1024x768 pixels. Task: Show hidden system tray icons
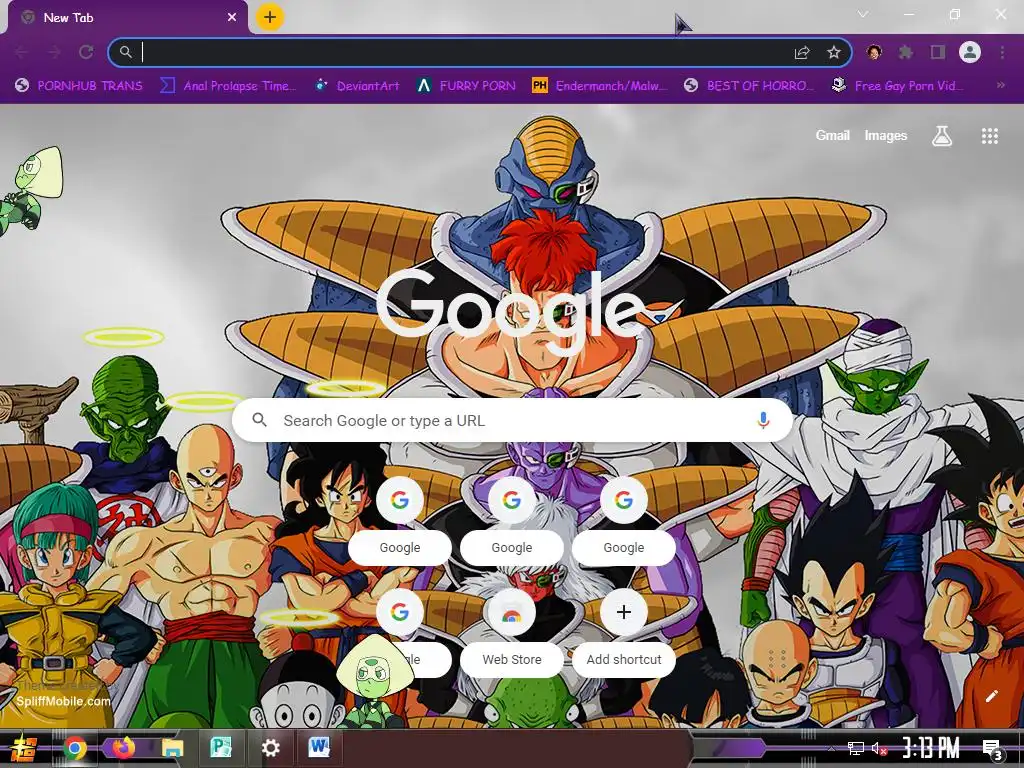(831, 748)
